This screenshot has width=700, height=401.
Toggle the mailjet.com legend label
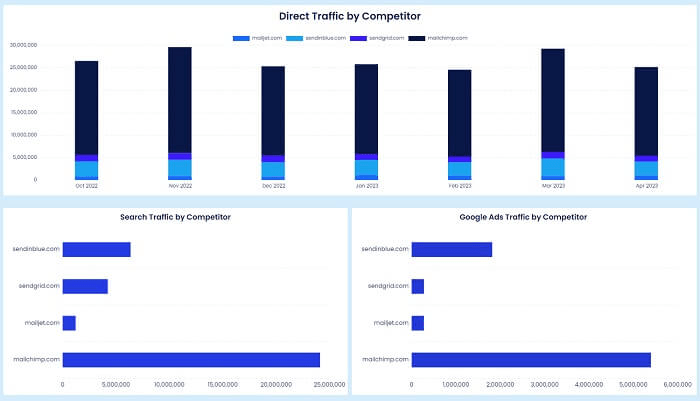[x=267, y=38]
